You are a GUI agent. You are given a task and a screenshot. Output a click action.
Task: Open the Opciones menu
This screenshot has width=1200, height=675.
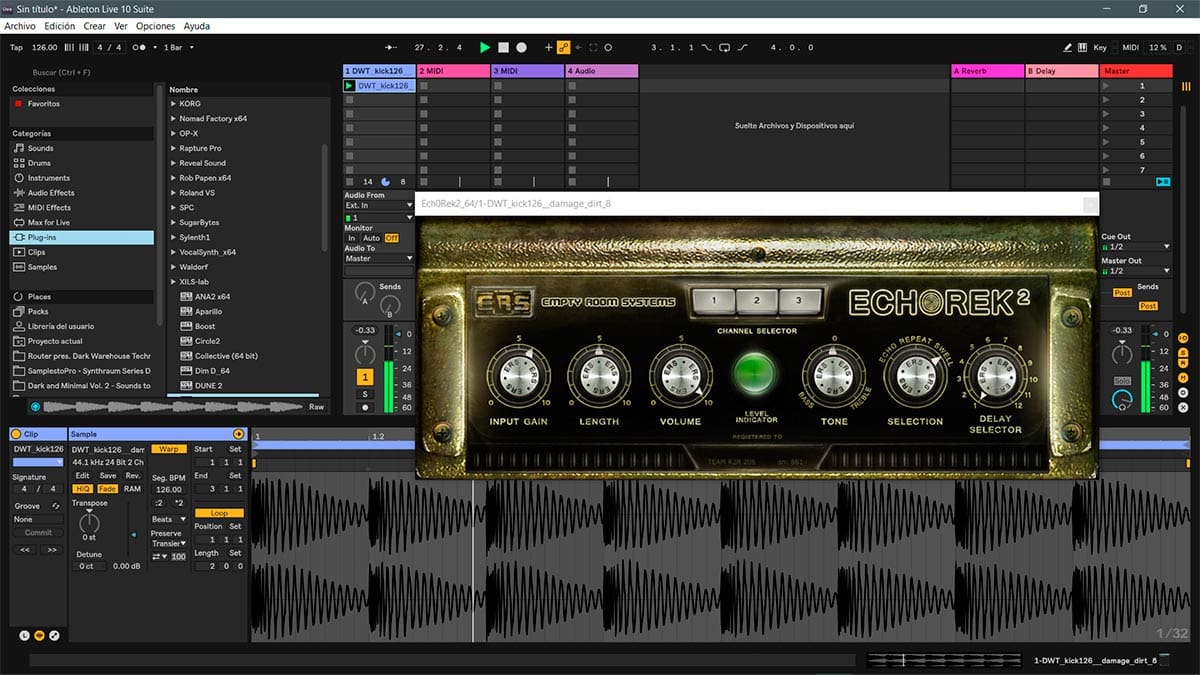coord(155,26)
